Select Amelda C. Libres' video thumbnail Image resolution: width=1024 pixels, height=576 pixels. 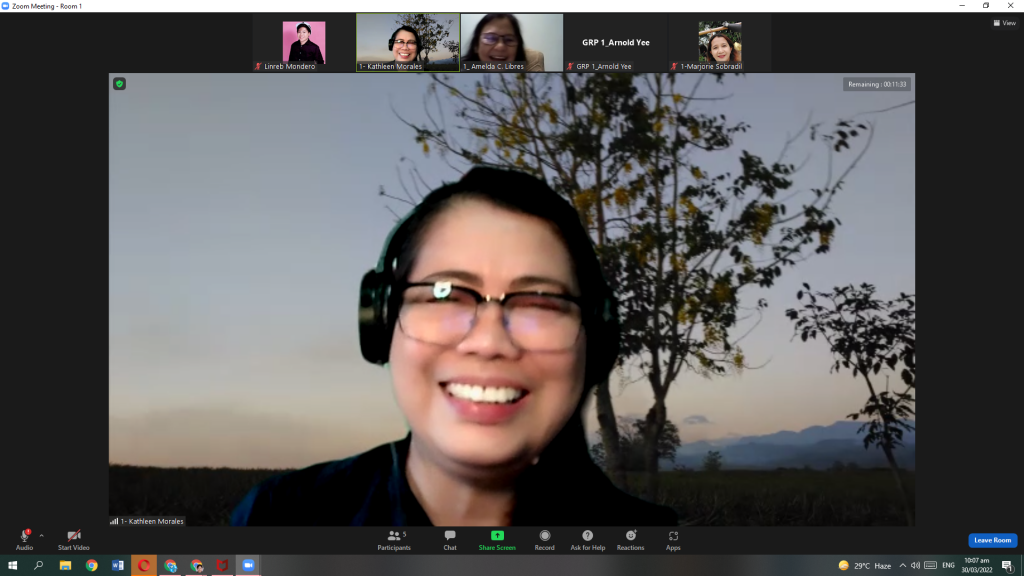click(512, 42)
